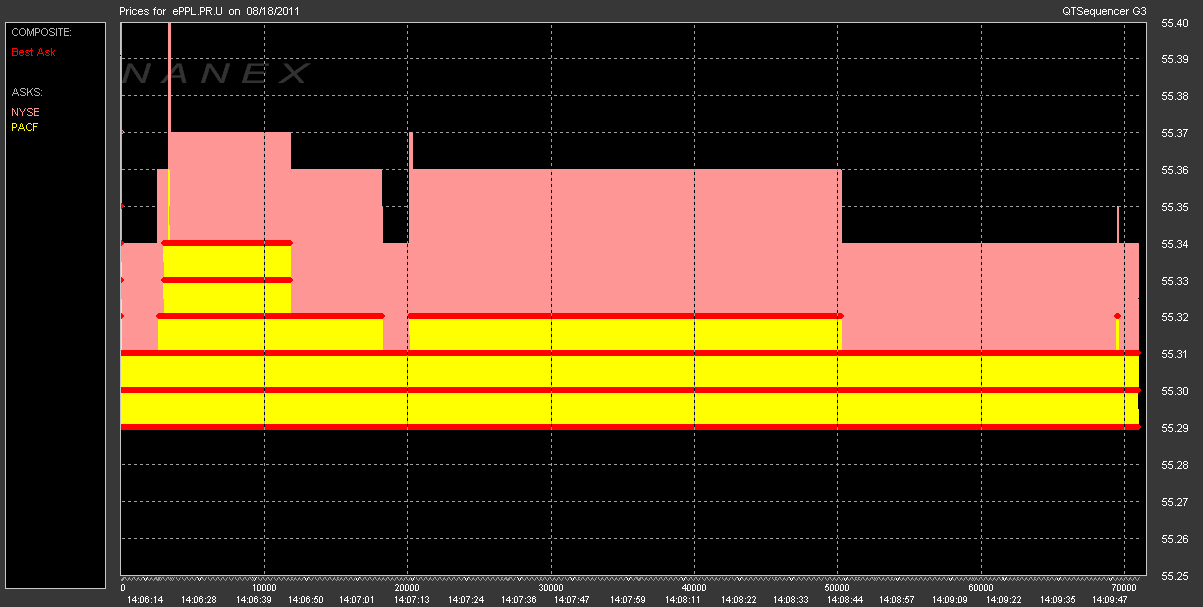
Task: Click the 55.33 price axis label
Action: coord(1174,281)
